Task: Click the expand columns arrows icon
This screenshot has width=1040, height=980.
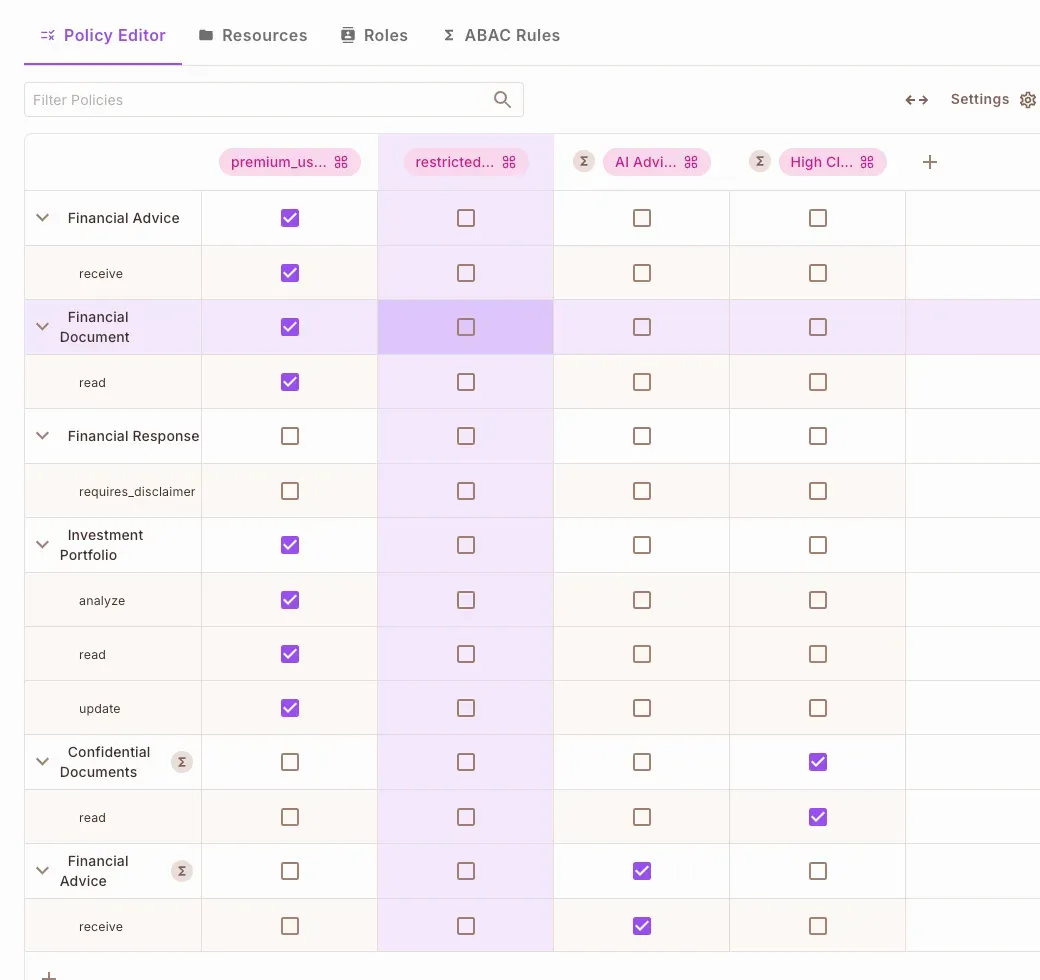Action: [917, 100]
